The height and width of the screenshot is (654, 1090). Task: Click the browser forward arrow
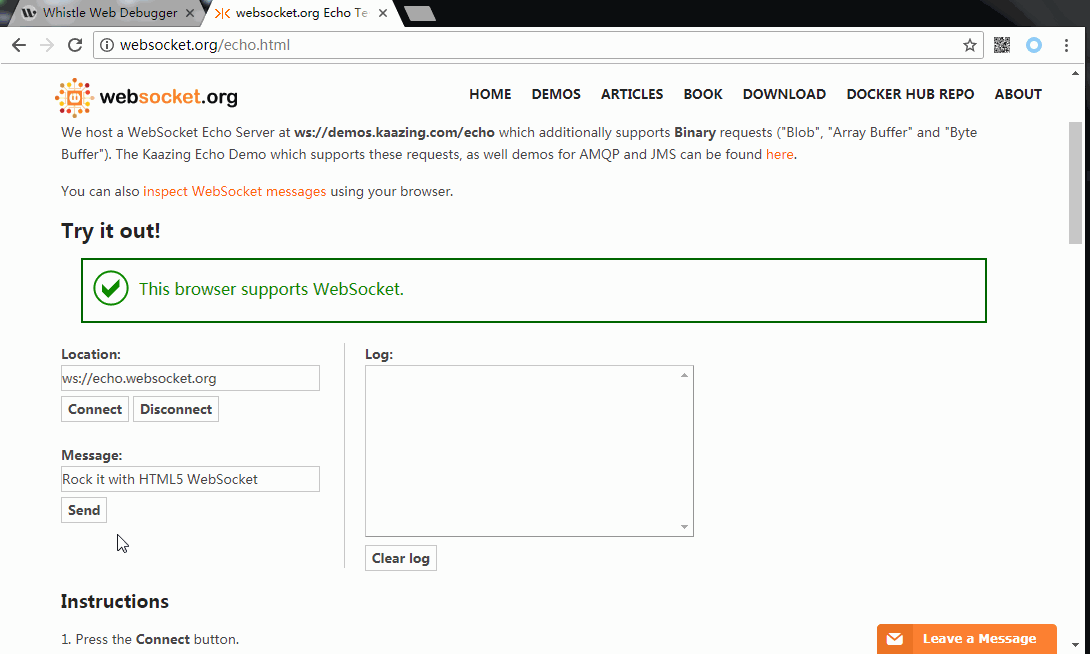pos(47,45)
